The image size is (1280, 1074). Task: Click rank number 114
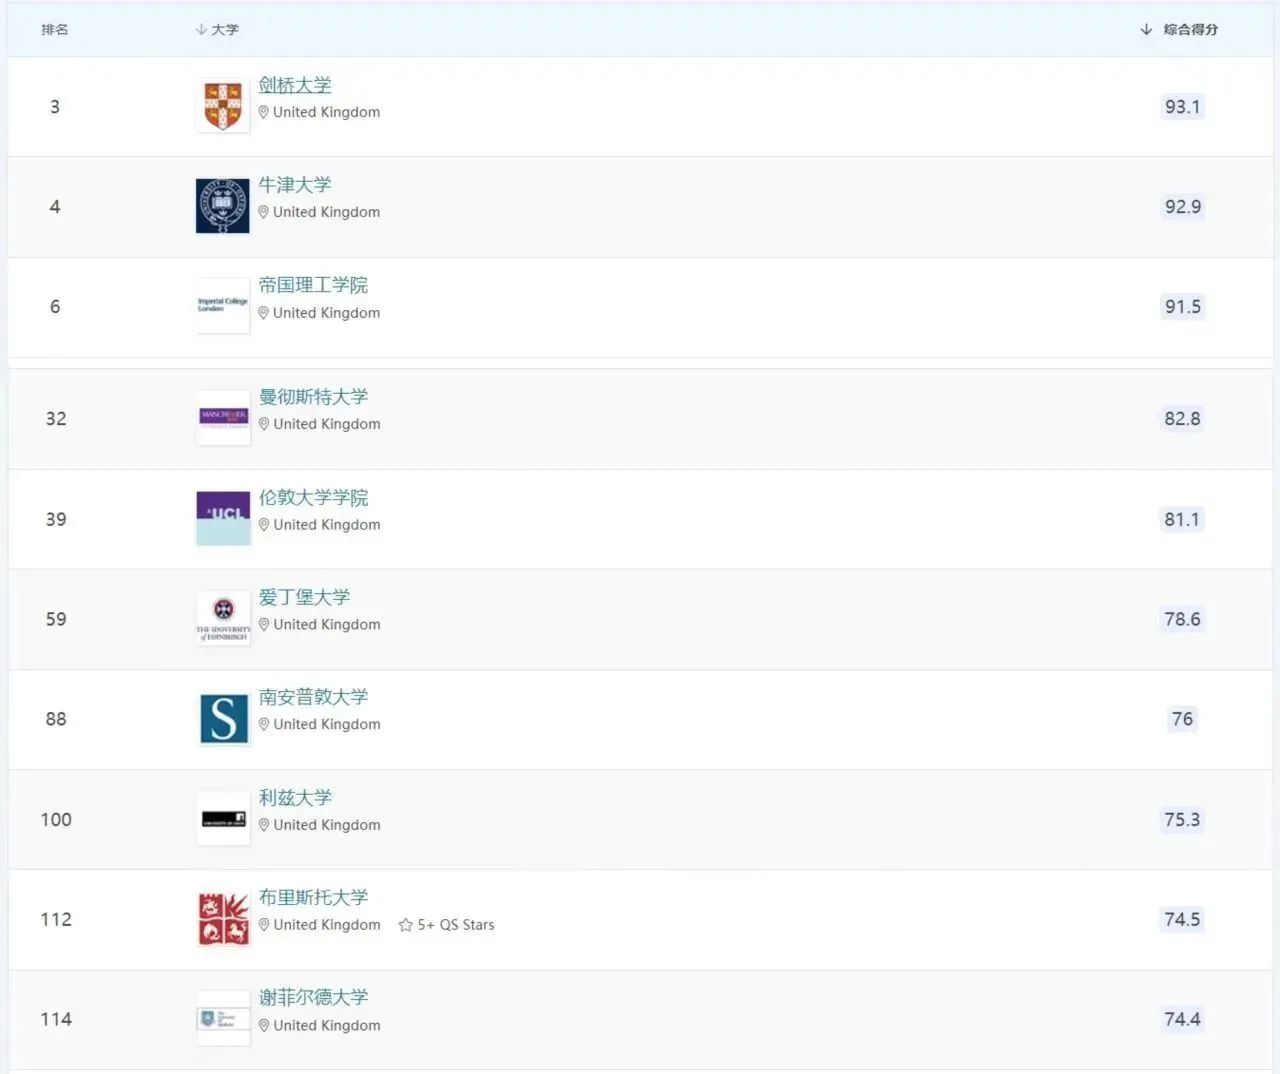[x=56, y=1020]
